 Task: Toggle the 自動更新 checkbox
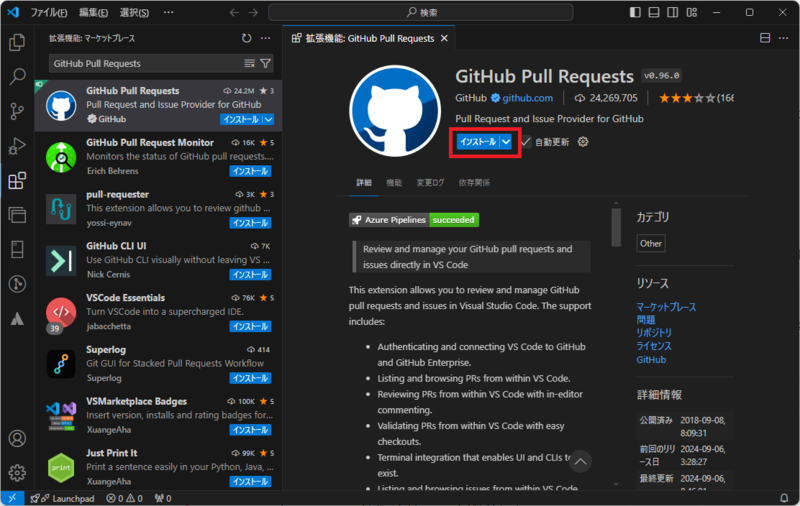click(x=526, y=142)
